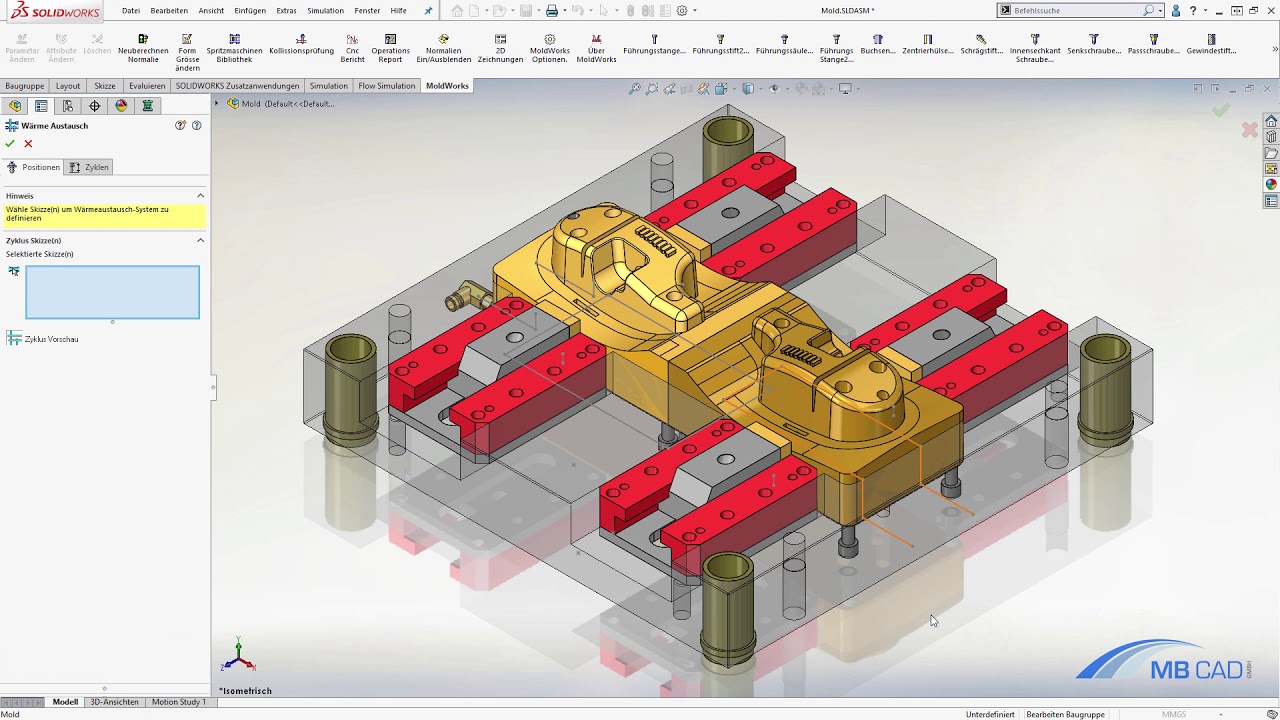The image size is (1280, 720).
Task: Open the options gear dropdown arrow
Action: (695, 11)
